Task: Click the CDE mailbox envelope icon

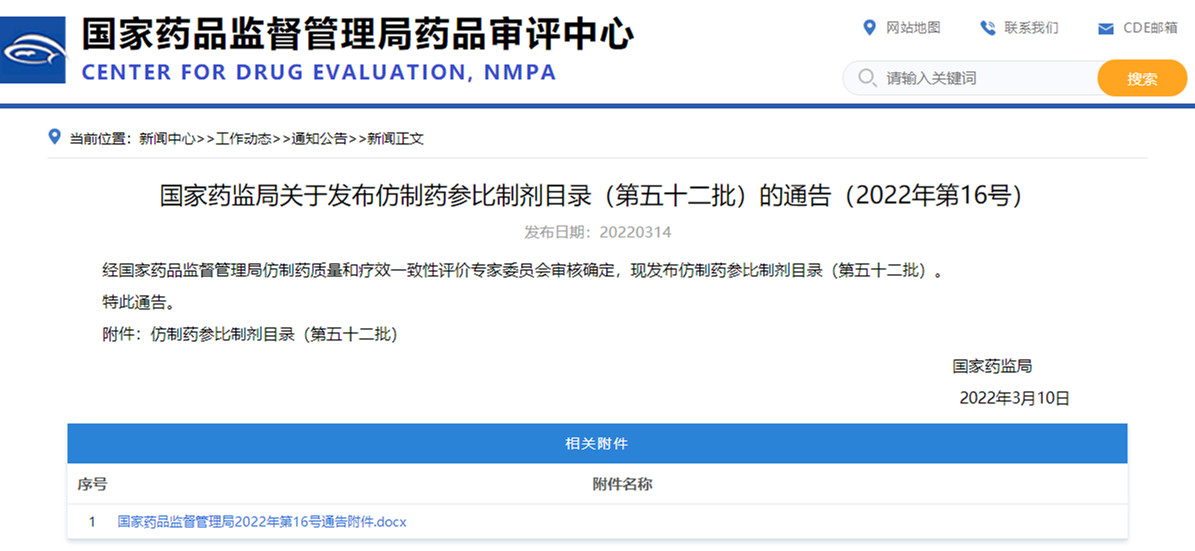Action: pos(1106,29)
